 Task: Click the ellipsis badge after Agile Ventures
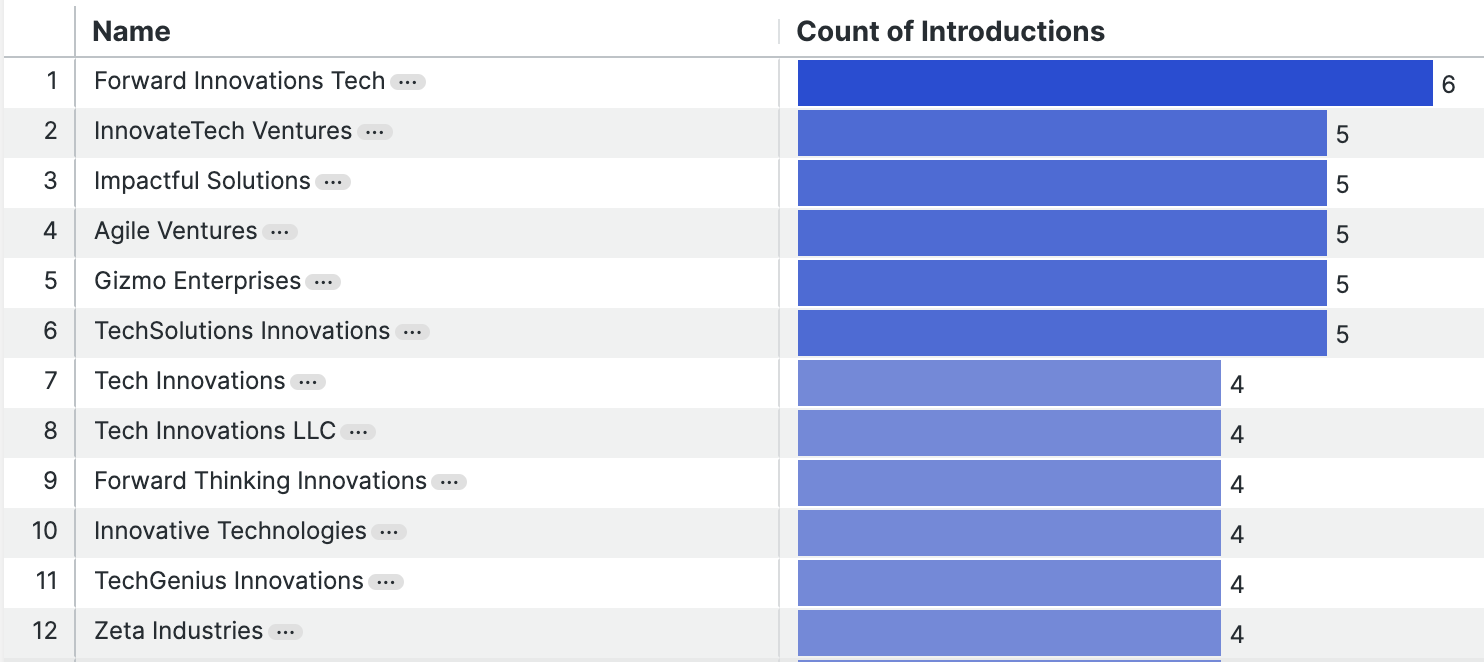pos(280,232)
